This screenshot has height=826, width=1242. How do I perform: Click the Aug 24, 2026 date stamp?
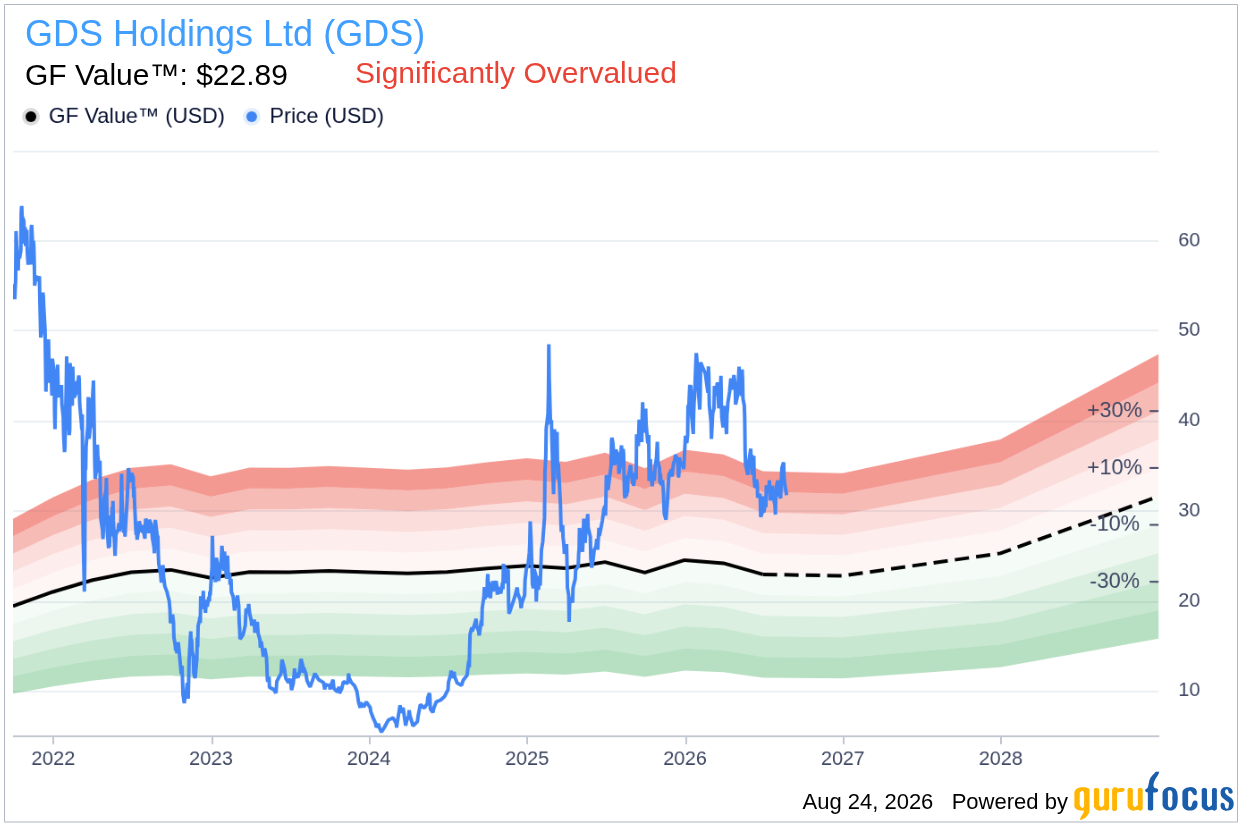[867, 802]
